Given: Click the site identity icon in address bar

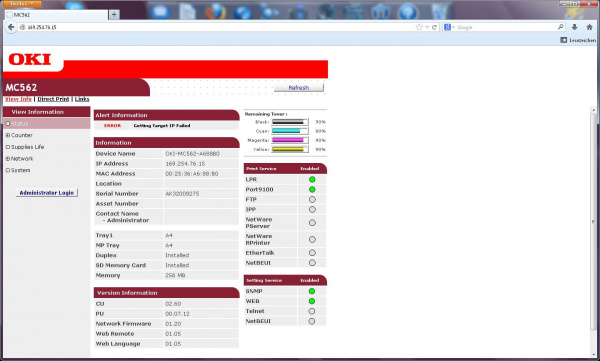Looking at the screenshot, I should click(22, 27).
